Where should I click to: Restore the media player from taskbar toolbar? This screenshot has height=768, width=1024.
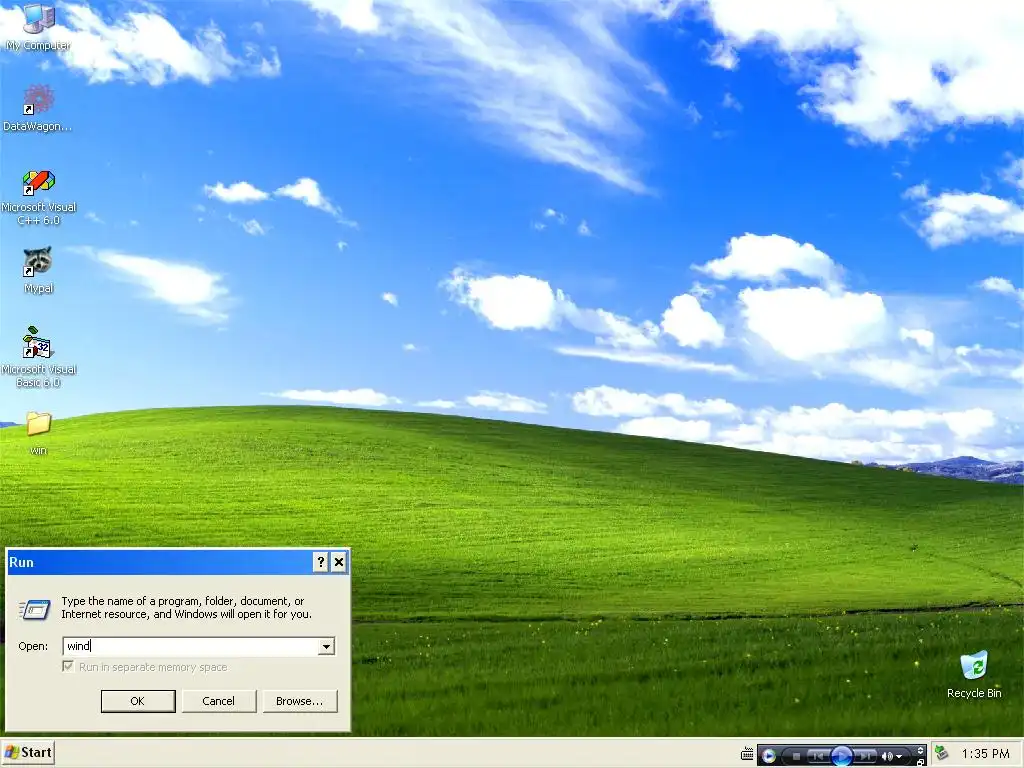coord(920,762)
